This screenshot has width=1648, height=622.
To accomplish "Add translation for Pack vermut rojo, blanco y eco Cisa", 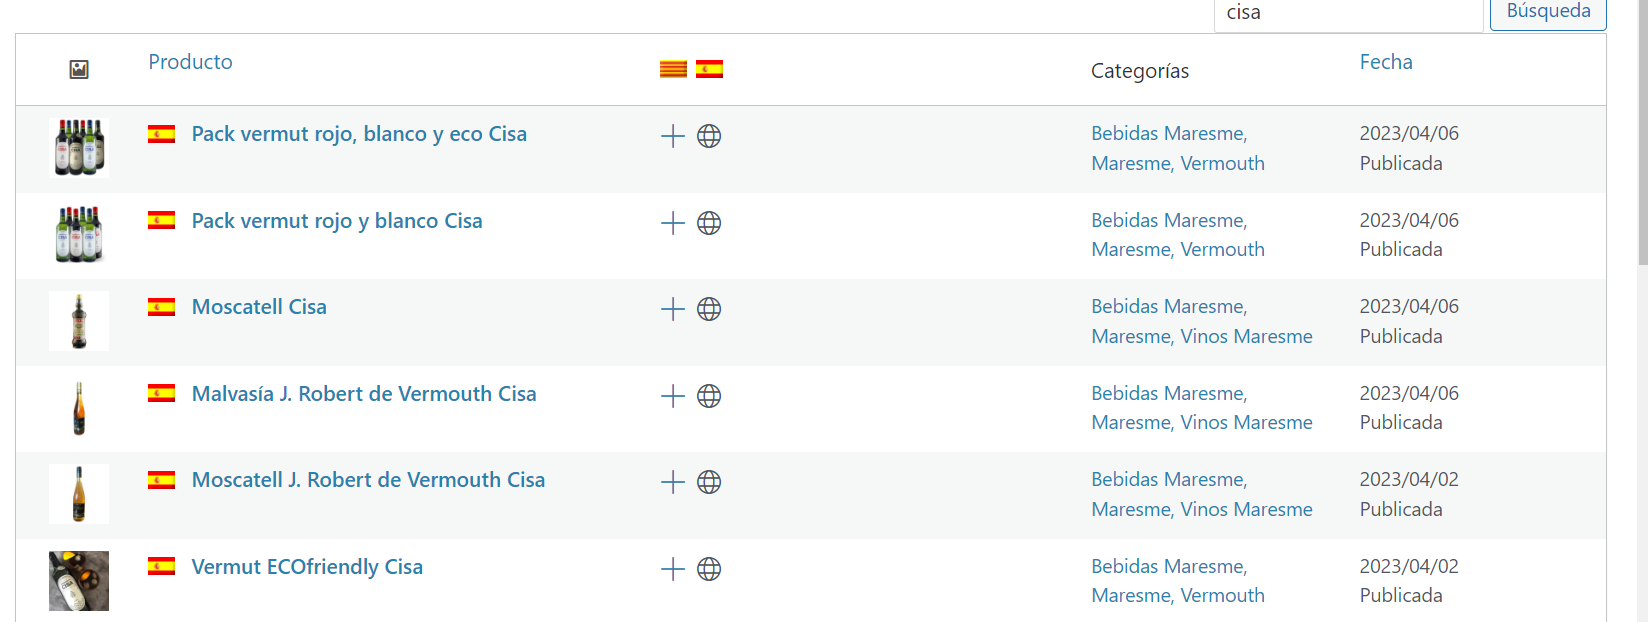I will point(673,136).
